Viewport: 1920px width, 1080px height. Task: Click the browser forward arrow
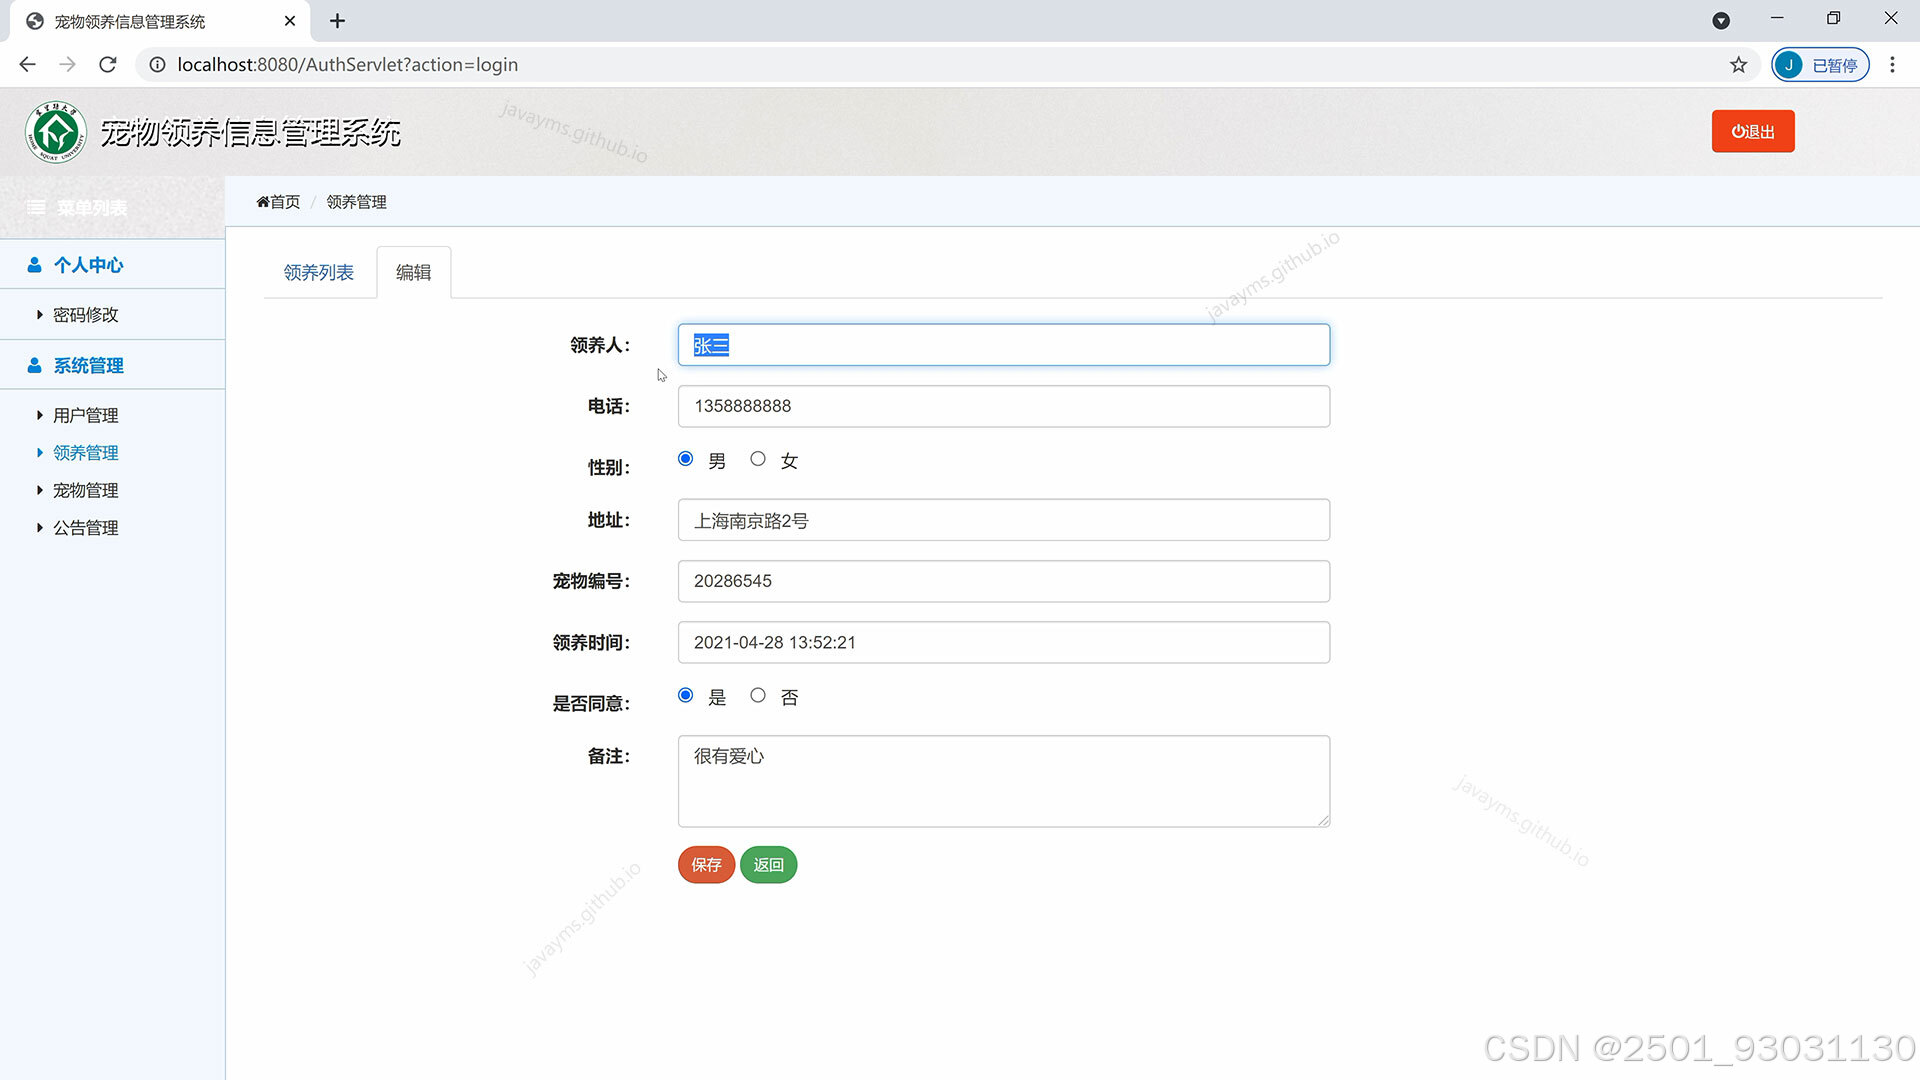[x=67, y=65]
